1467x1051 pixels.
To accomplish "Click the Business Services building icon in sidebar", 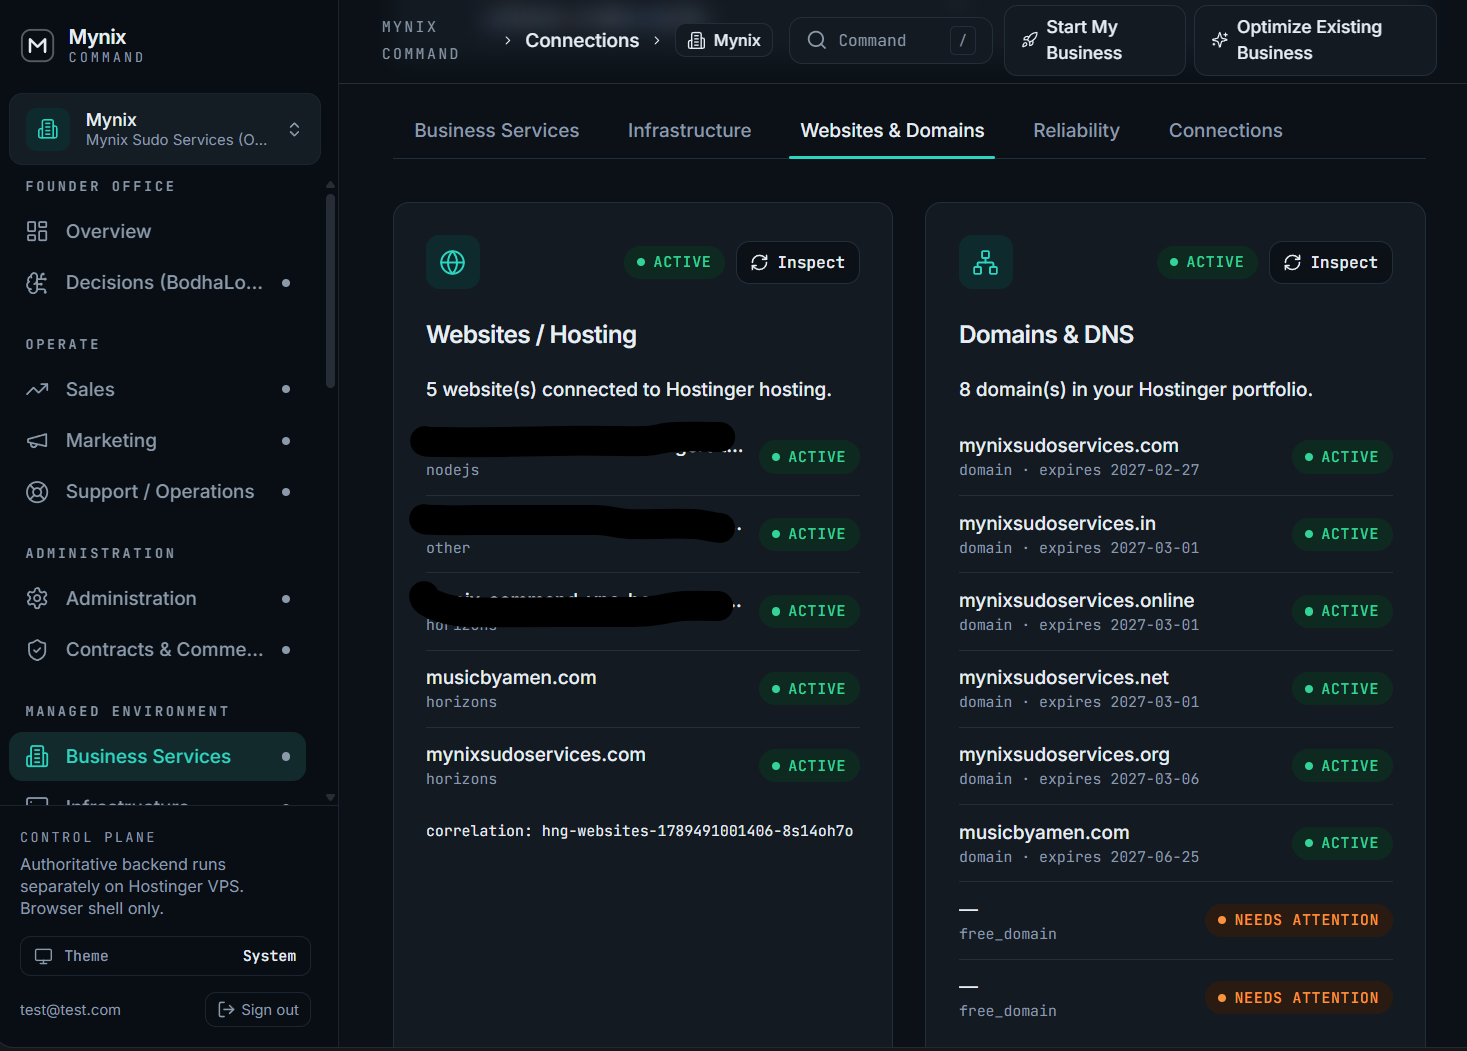I will pos(37,757).
